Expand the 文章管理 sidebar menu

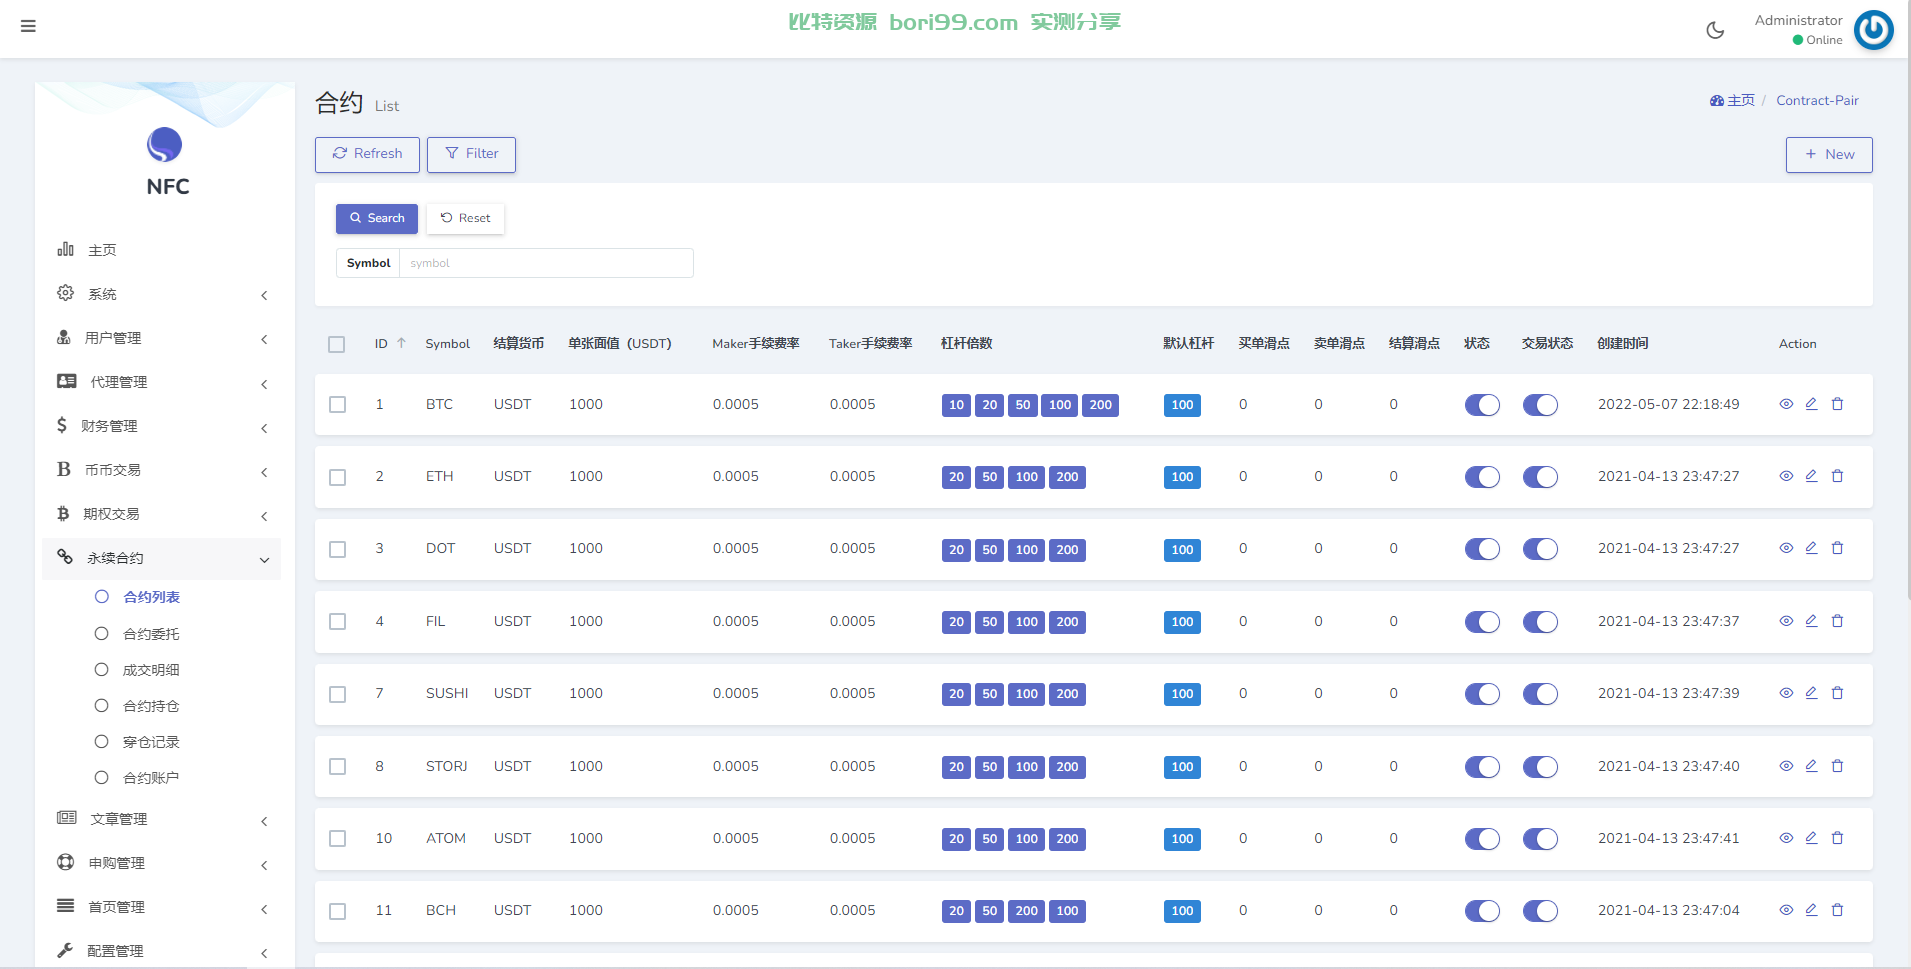[x=162, y=819]
